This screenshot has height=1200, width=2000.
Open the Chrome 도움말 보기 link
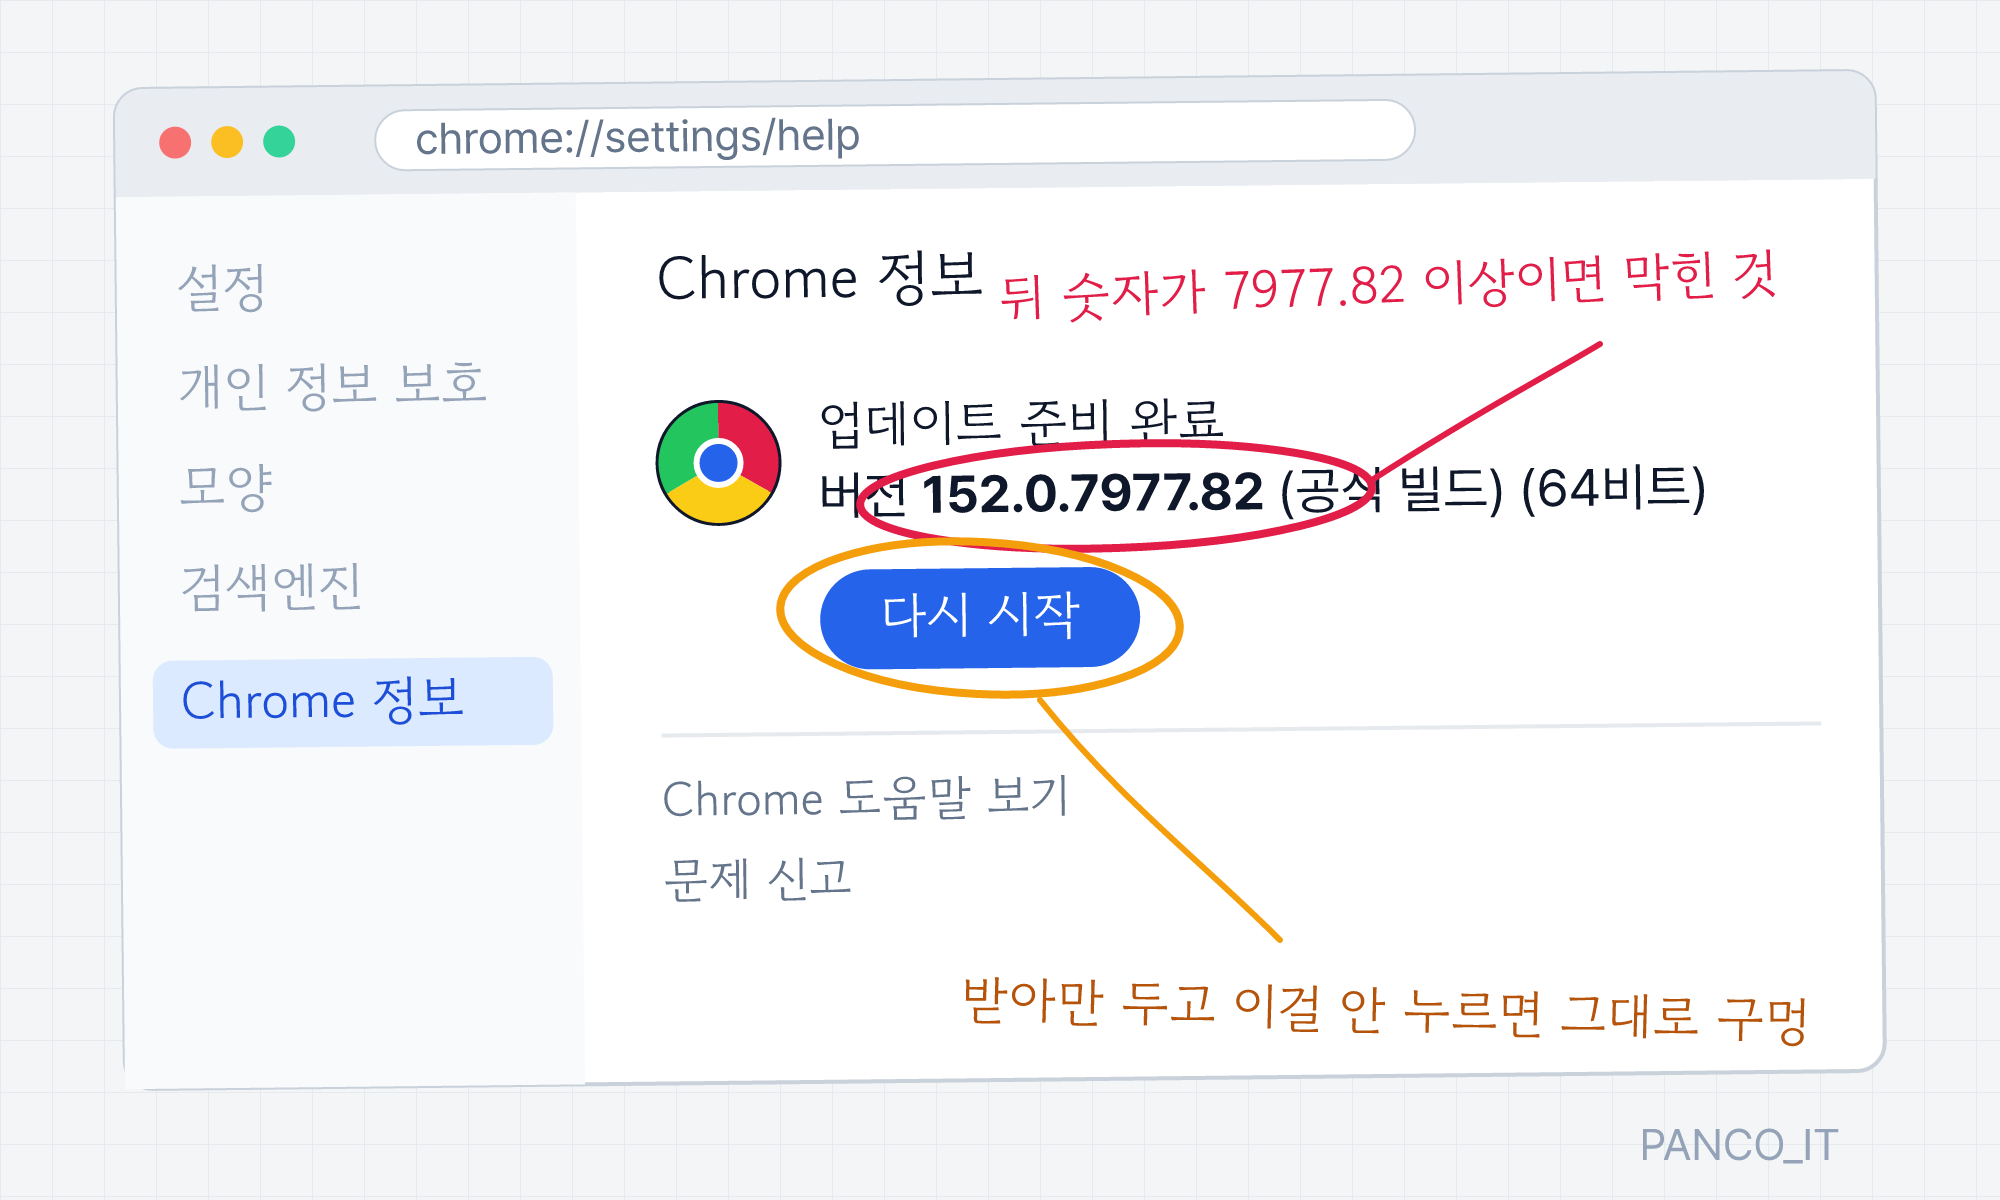point(866,798)
